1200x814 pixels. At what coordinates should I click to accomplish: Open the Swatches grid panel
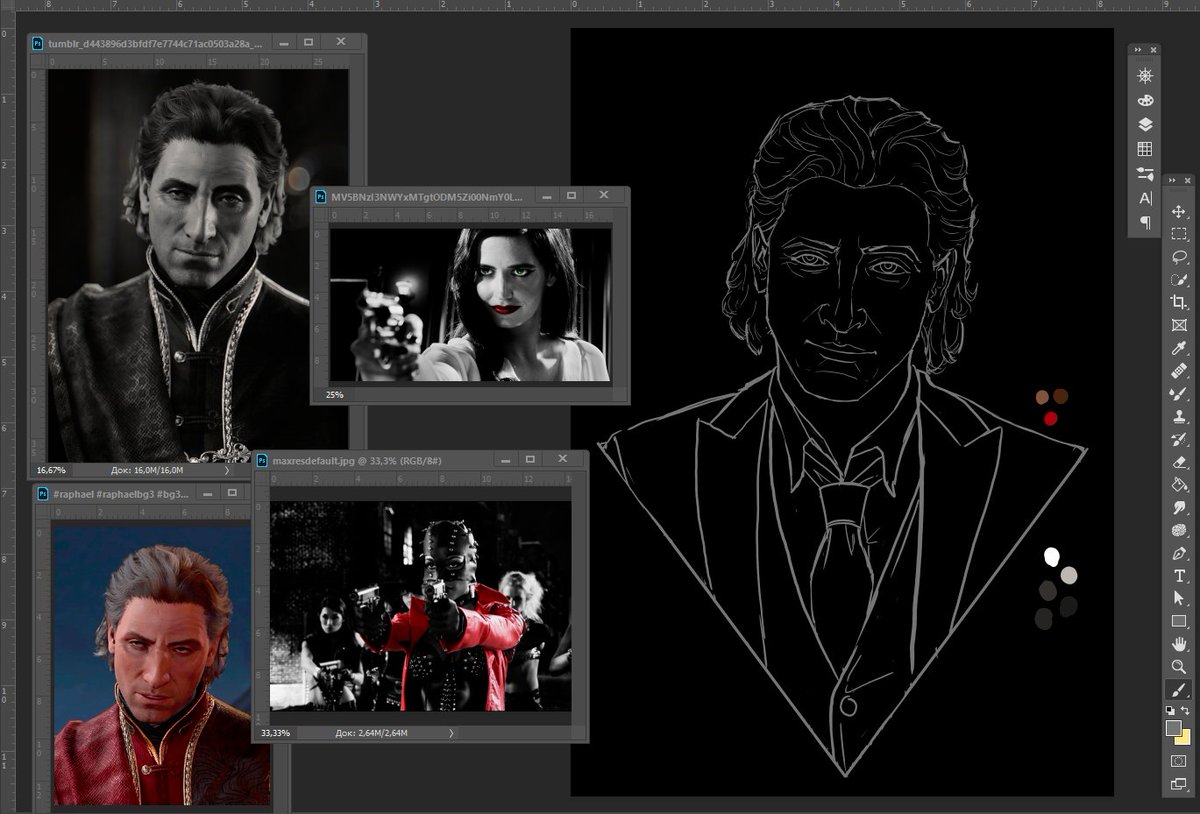point(1146,149)
